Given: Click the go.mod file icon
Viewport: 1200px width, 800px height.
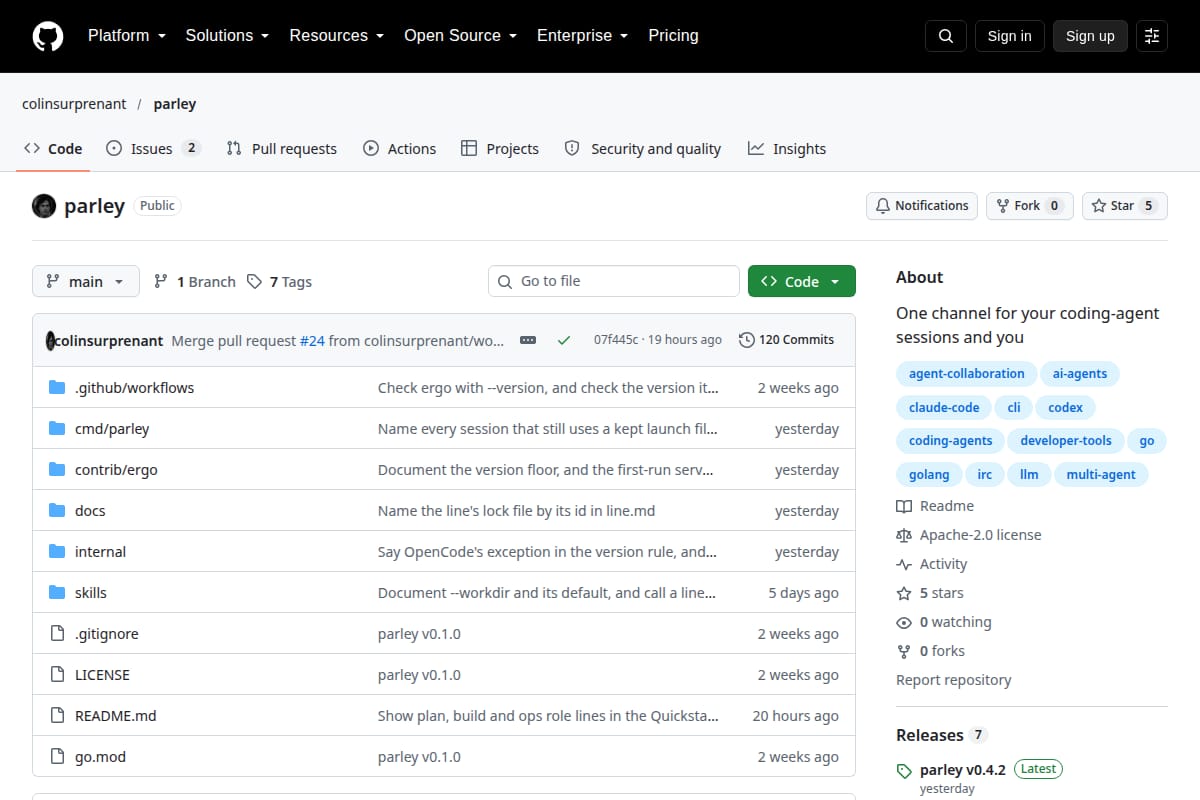Looking at the screenshot, I should 57,757.
